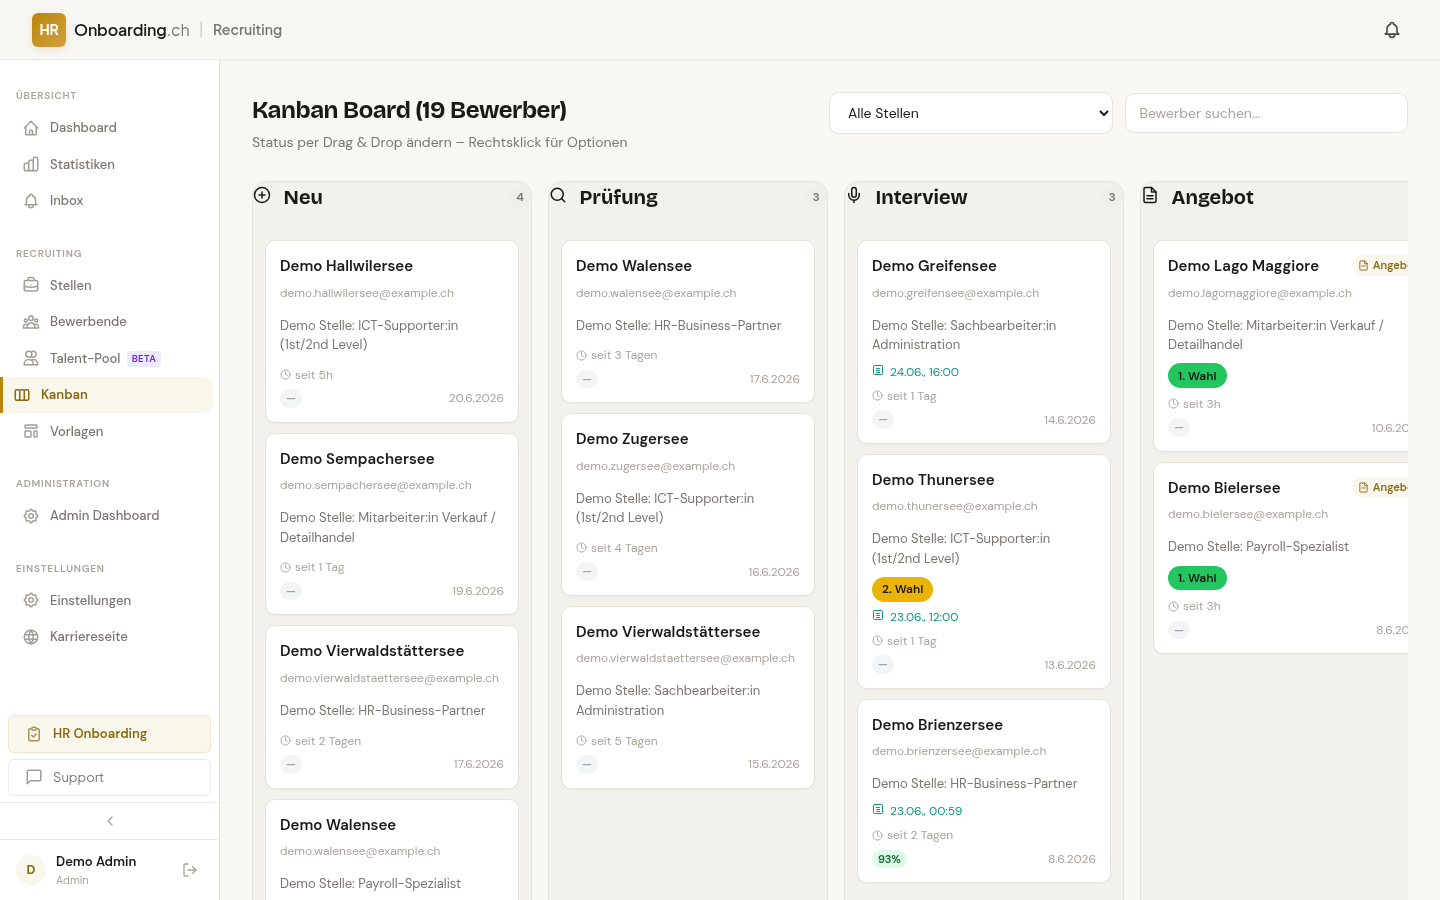The width and height of the screenshot is (1440, 900).
Task: Open Demo Lago Maggiore card
Action: [x=1280, y=346]
